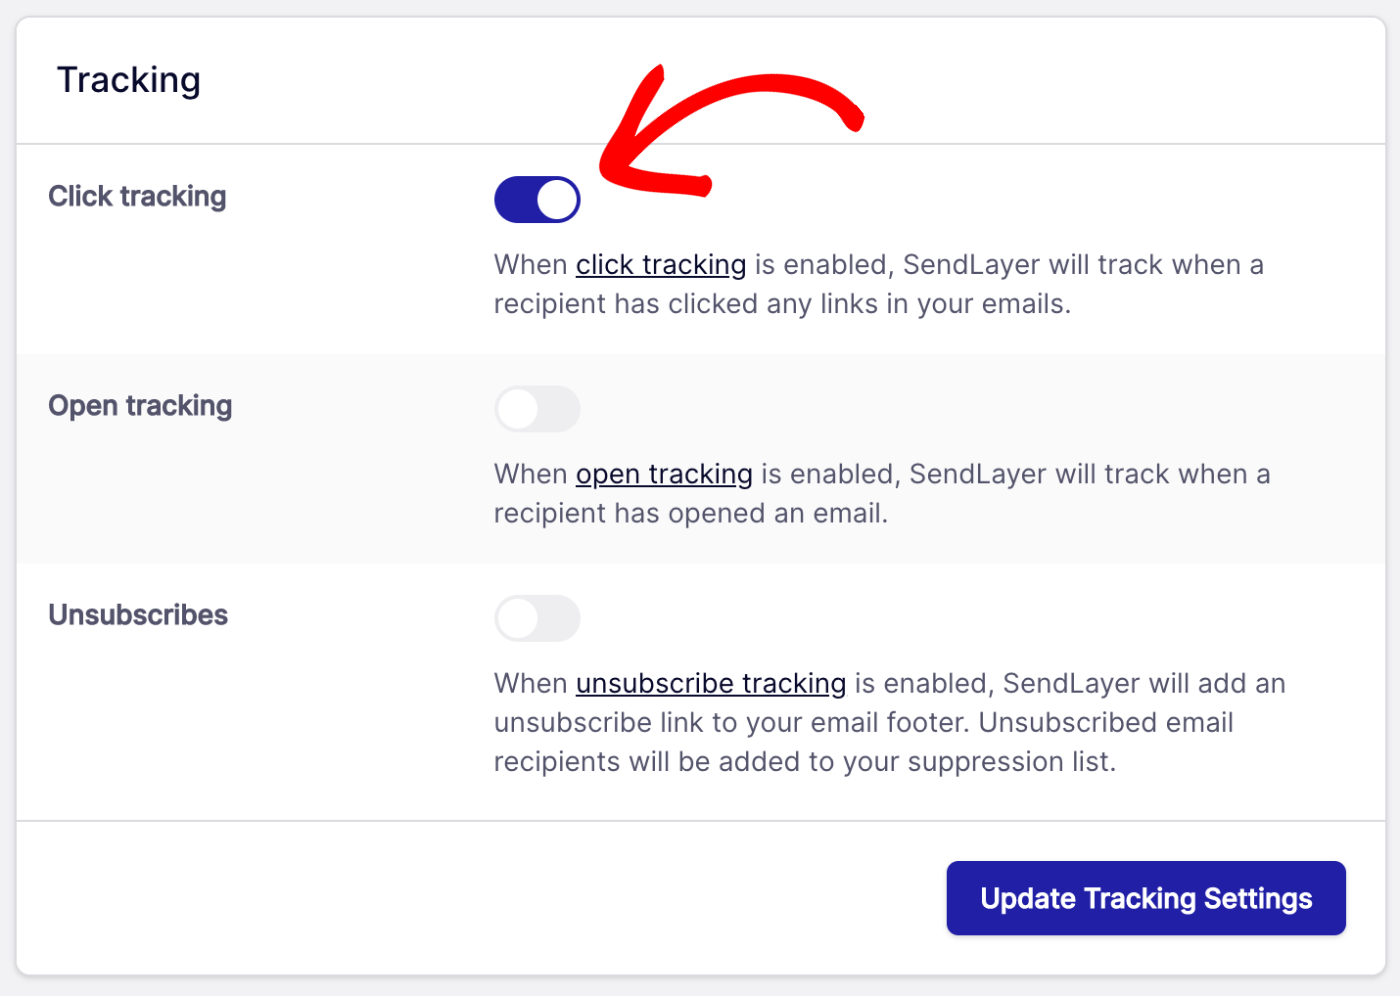The height and width of the screenshot is (996, 1400).
Task: Click the Update Tracking Settings button
Action: pyautogui.click(x=1145, y=897)
